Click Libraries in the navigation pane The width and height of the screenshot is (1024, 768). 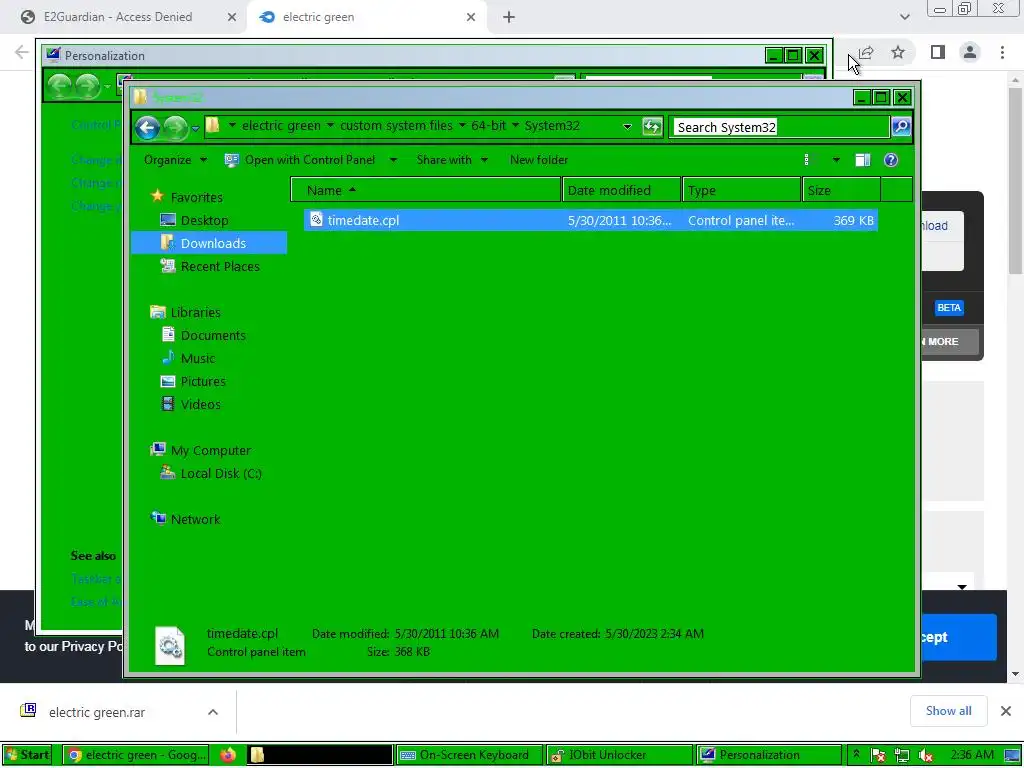195,312
